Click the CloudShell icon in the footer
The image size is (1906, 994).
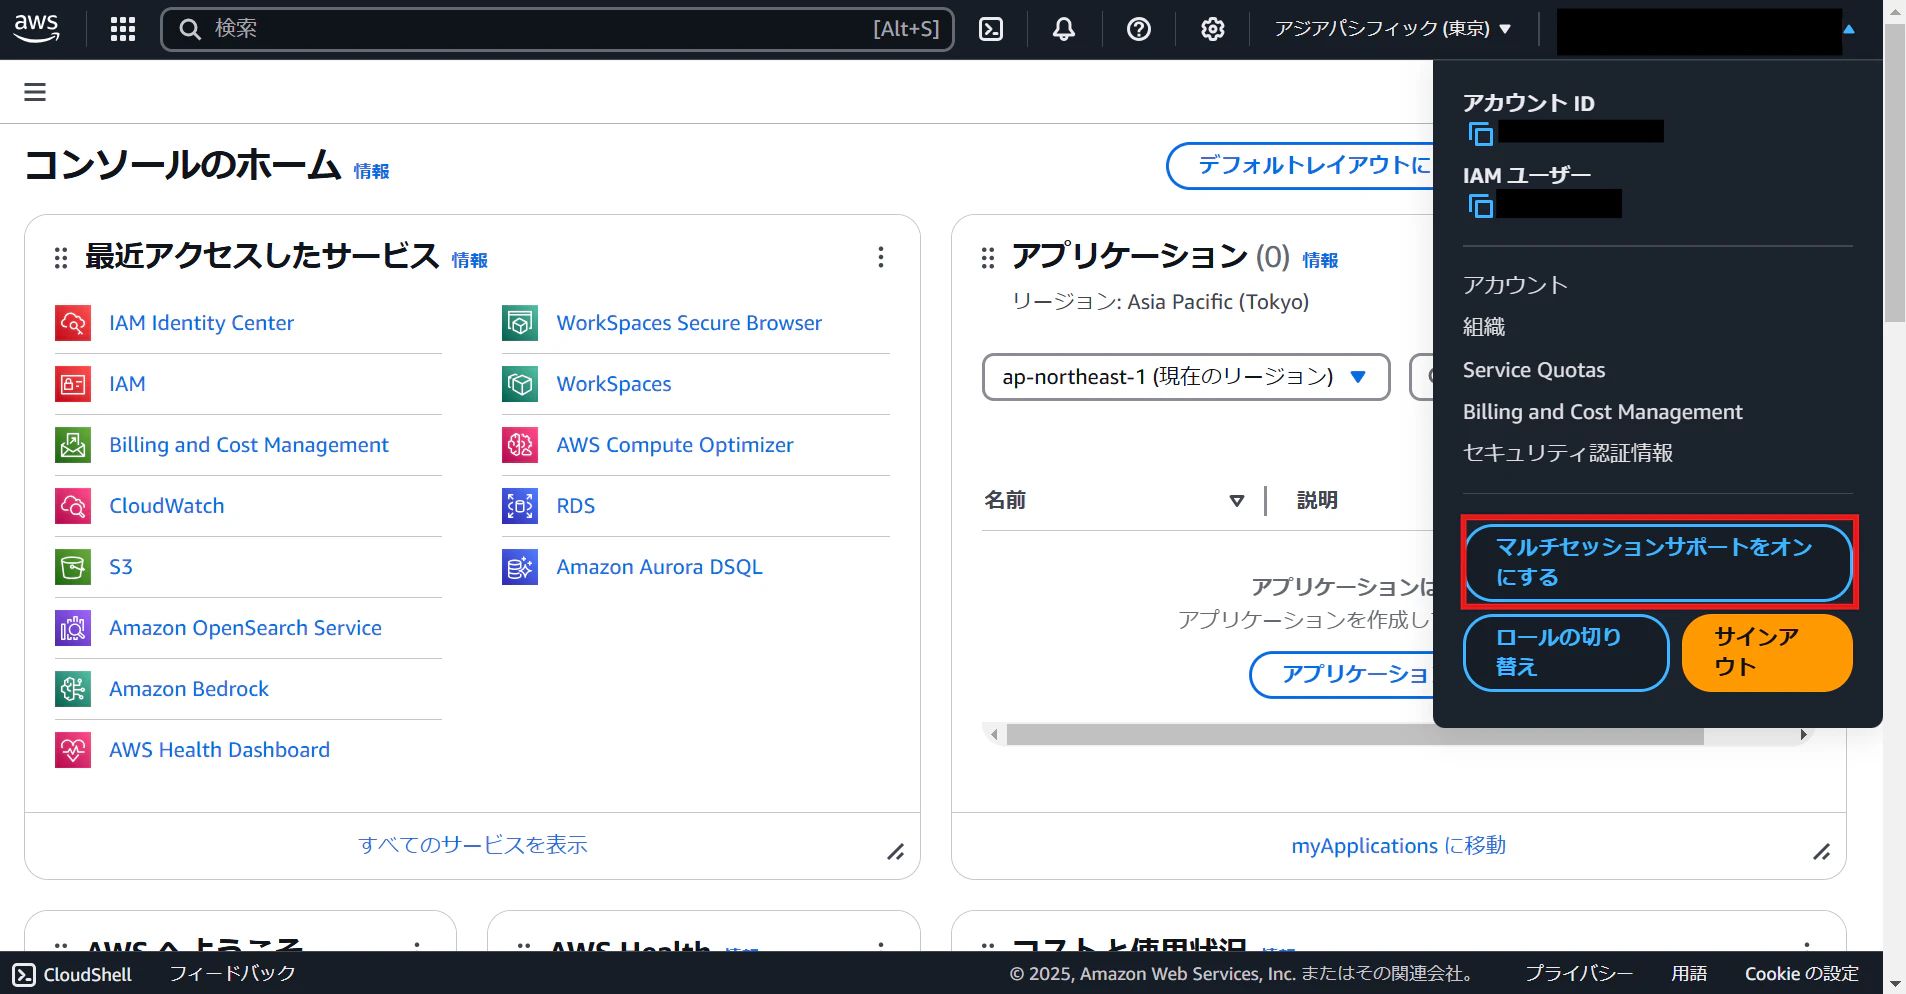click(25, 974)
